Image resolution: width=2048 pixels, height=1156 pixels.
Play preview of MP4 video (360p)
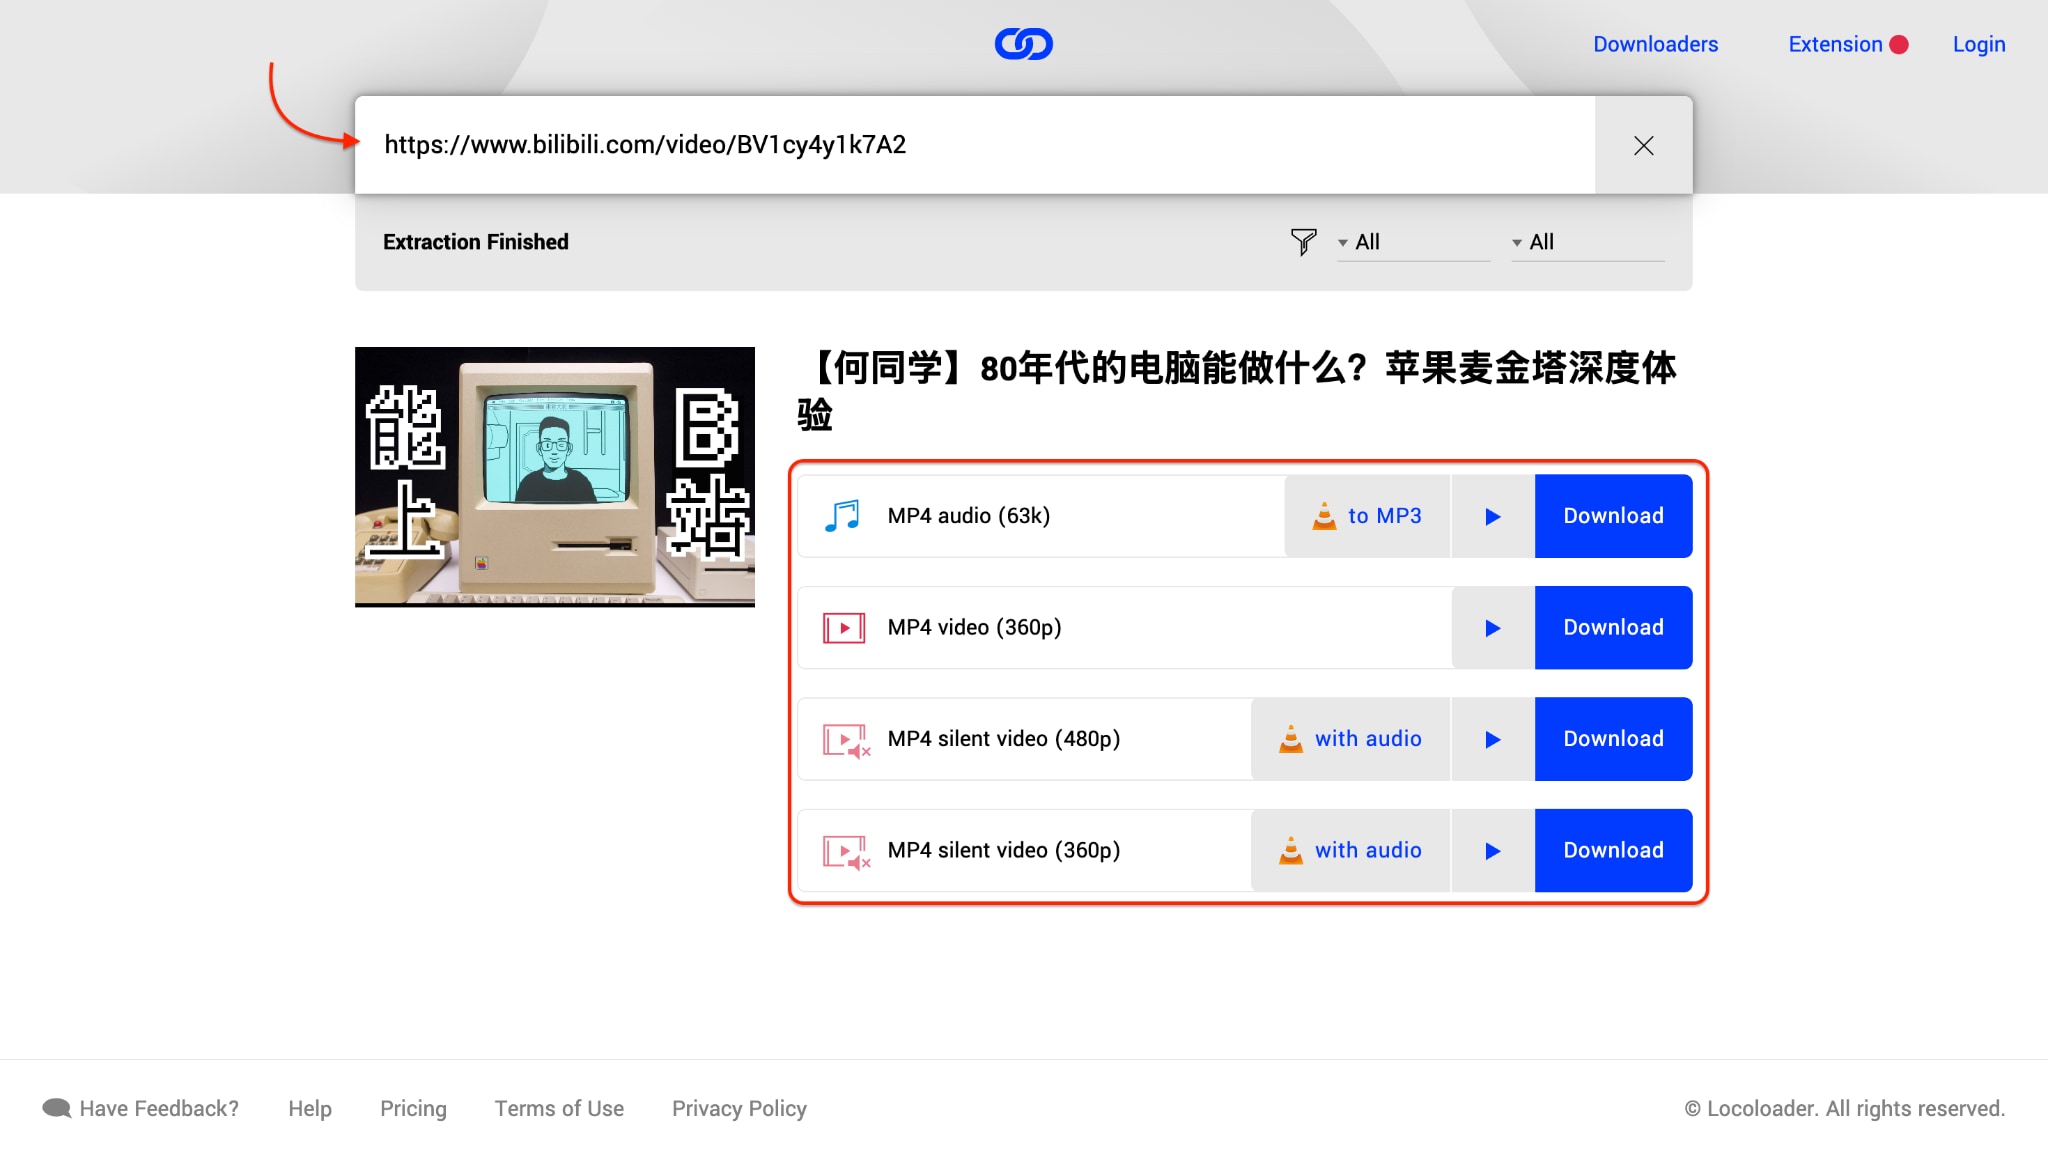[1492, 628]
